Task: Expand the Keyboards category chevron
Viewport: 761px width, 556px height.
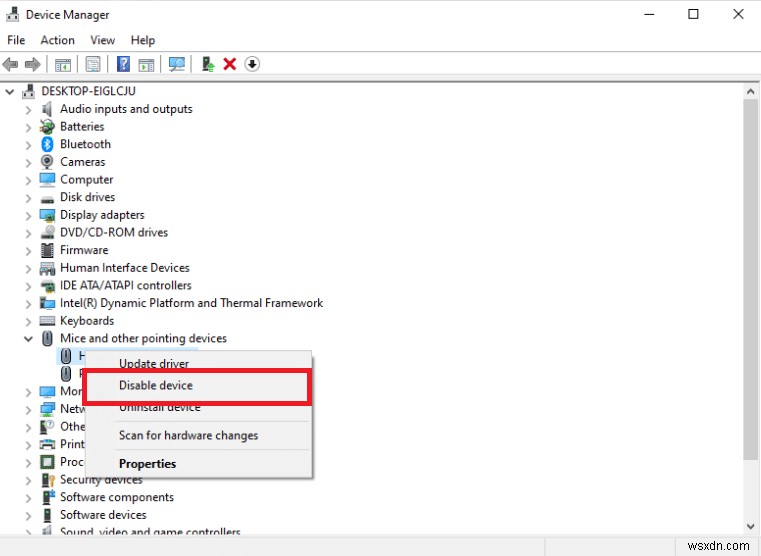Action: click(x=28, y=321)
